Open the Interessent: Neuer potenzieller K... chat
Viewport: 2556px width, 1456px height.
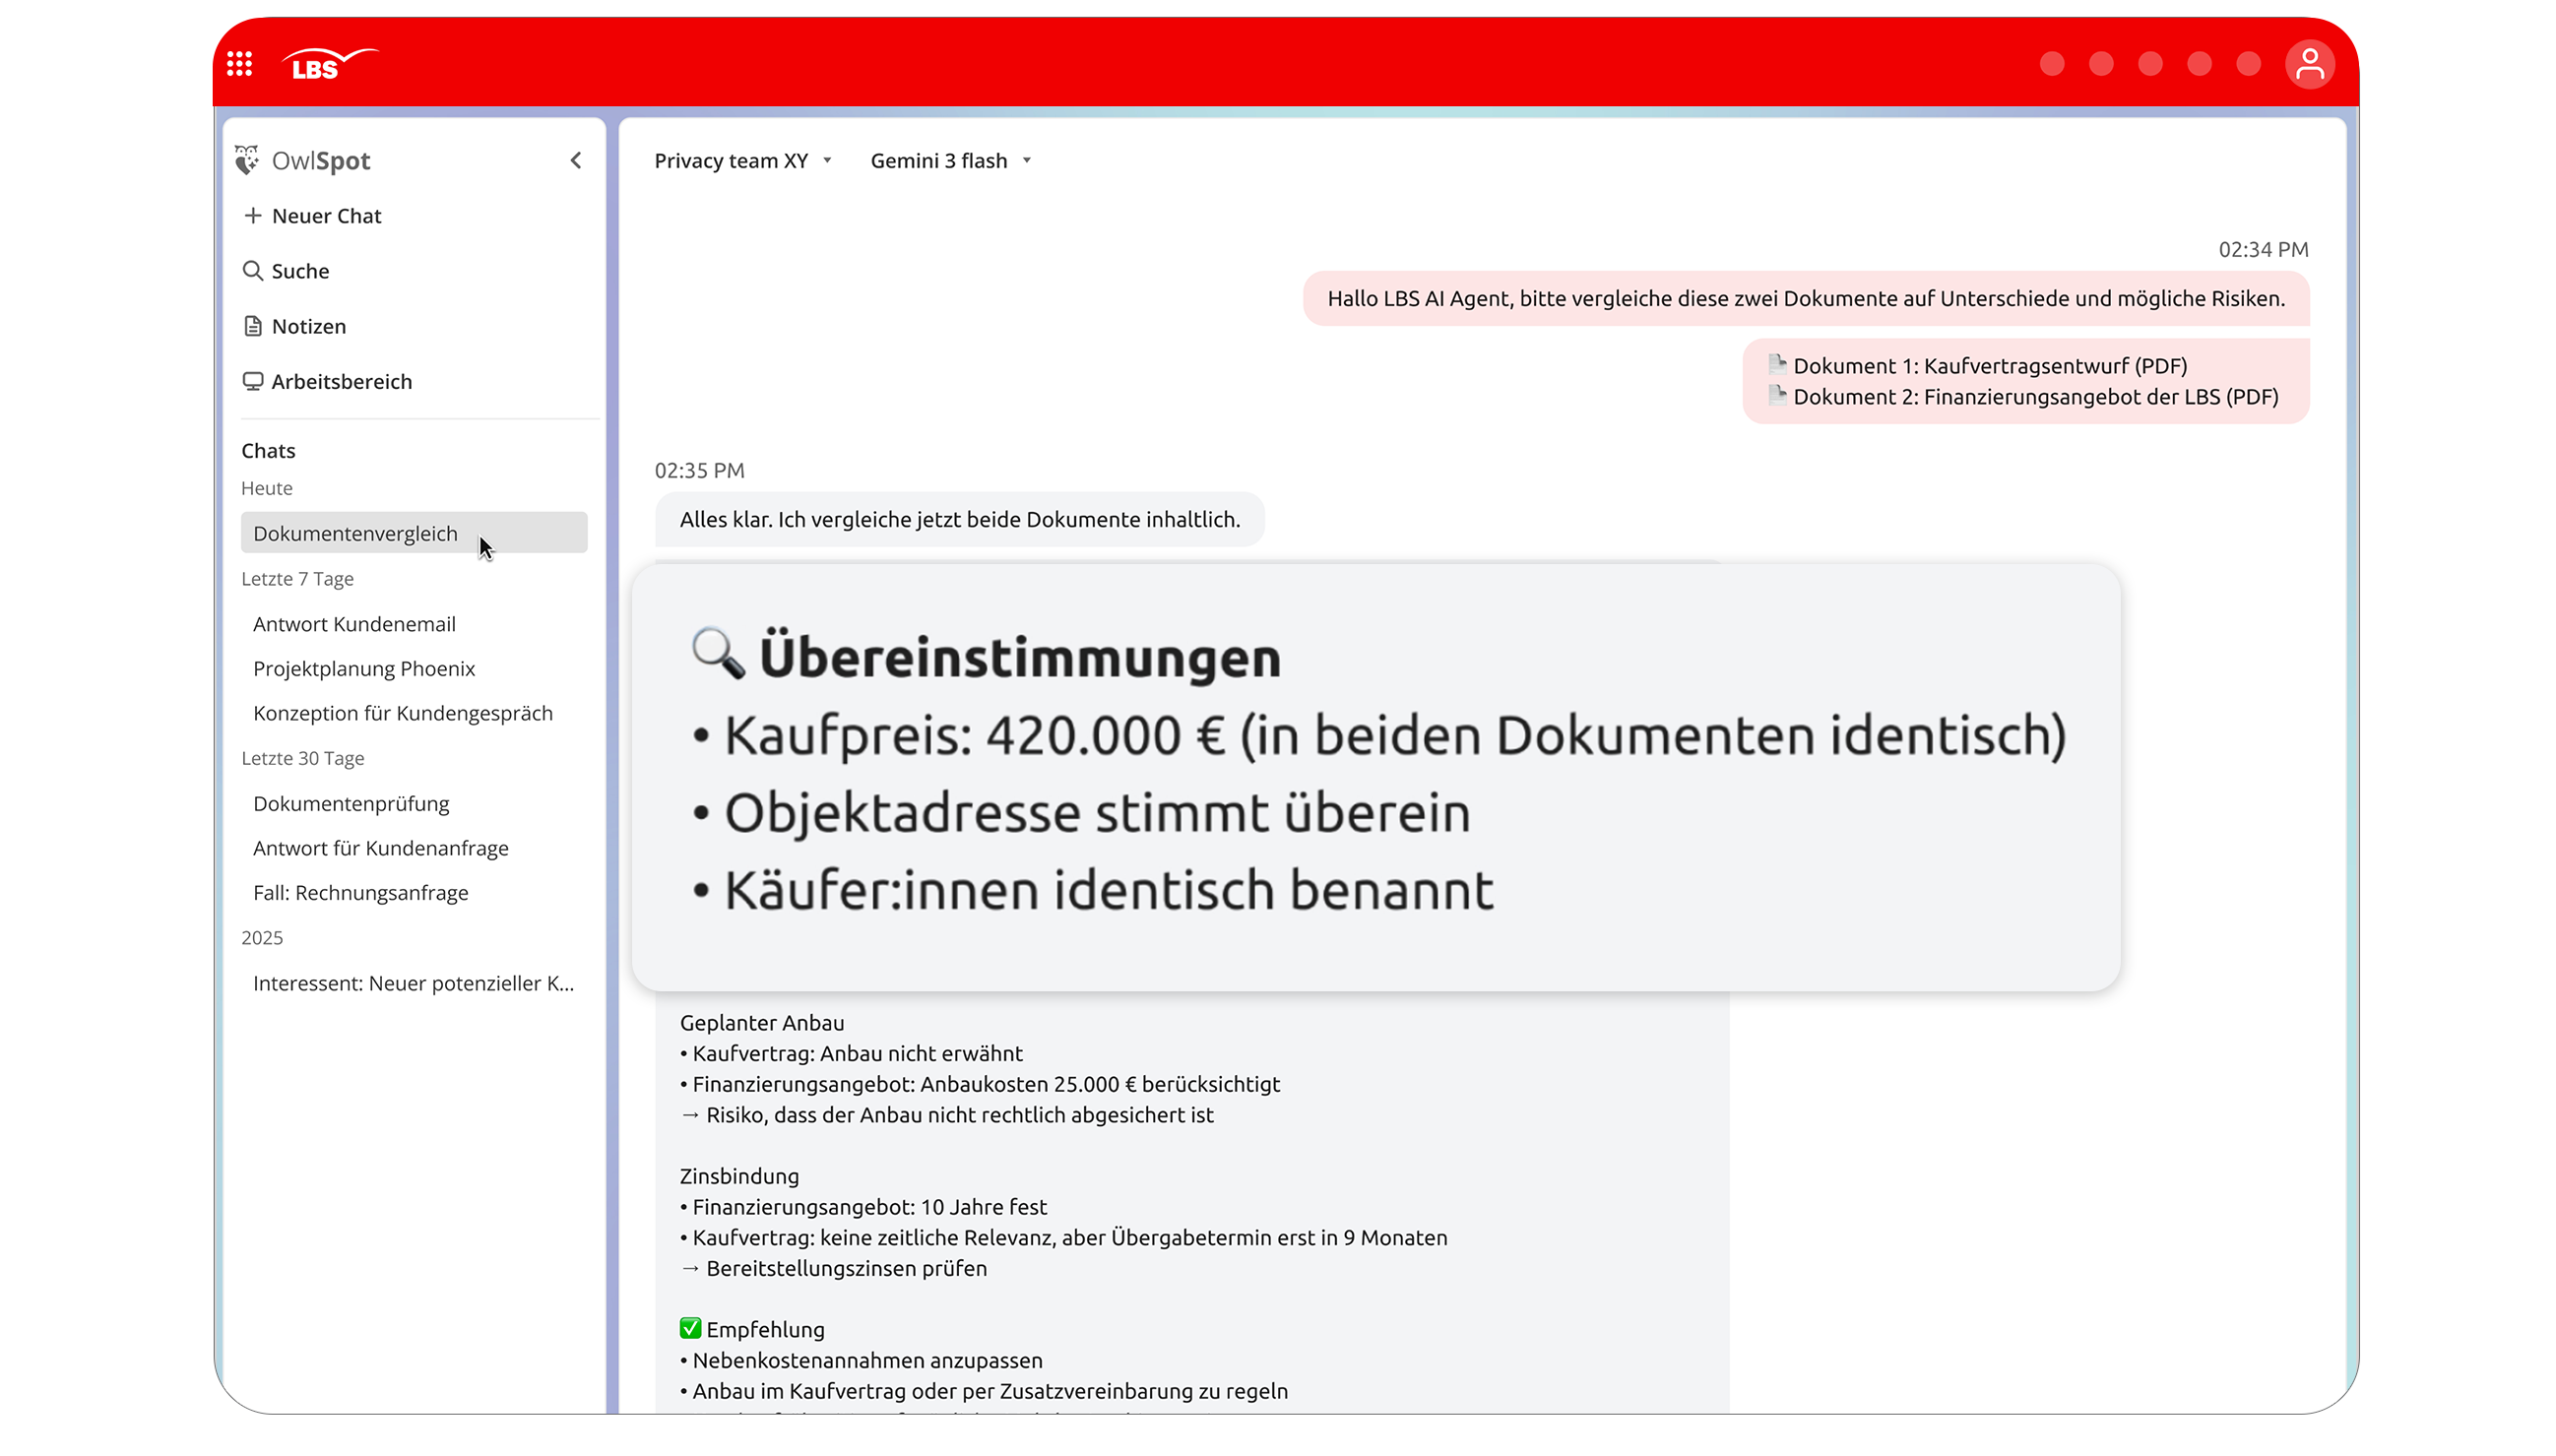coord(414,983)
